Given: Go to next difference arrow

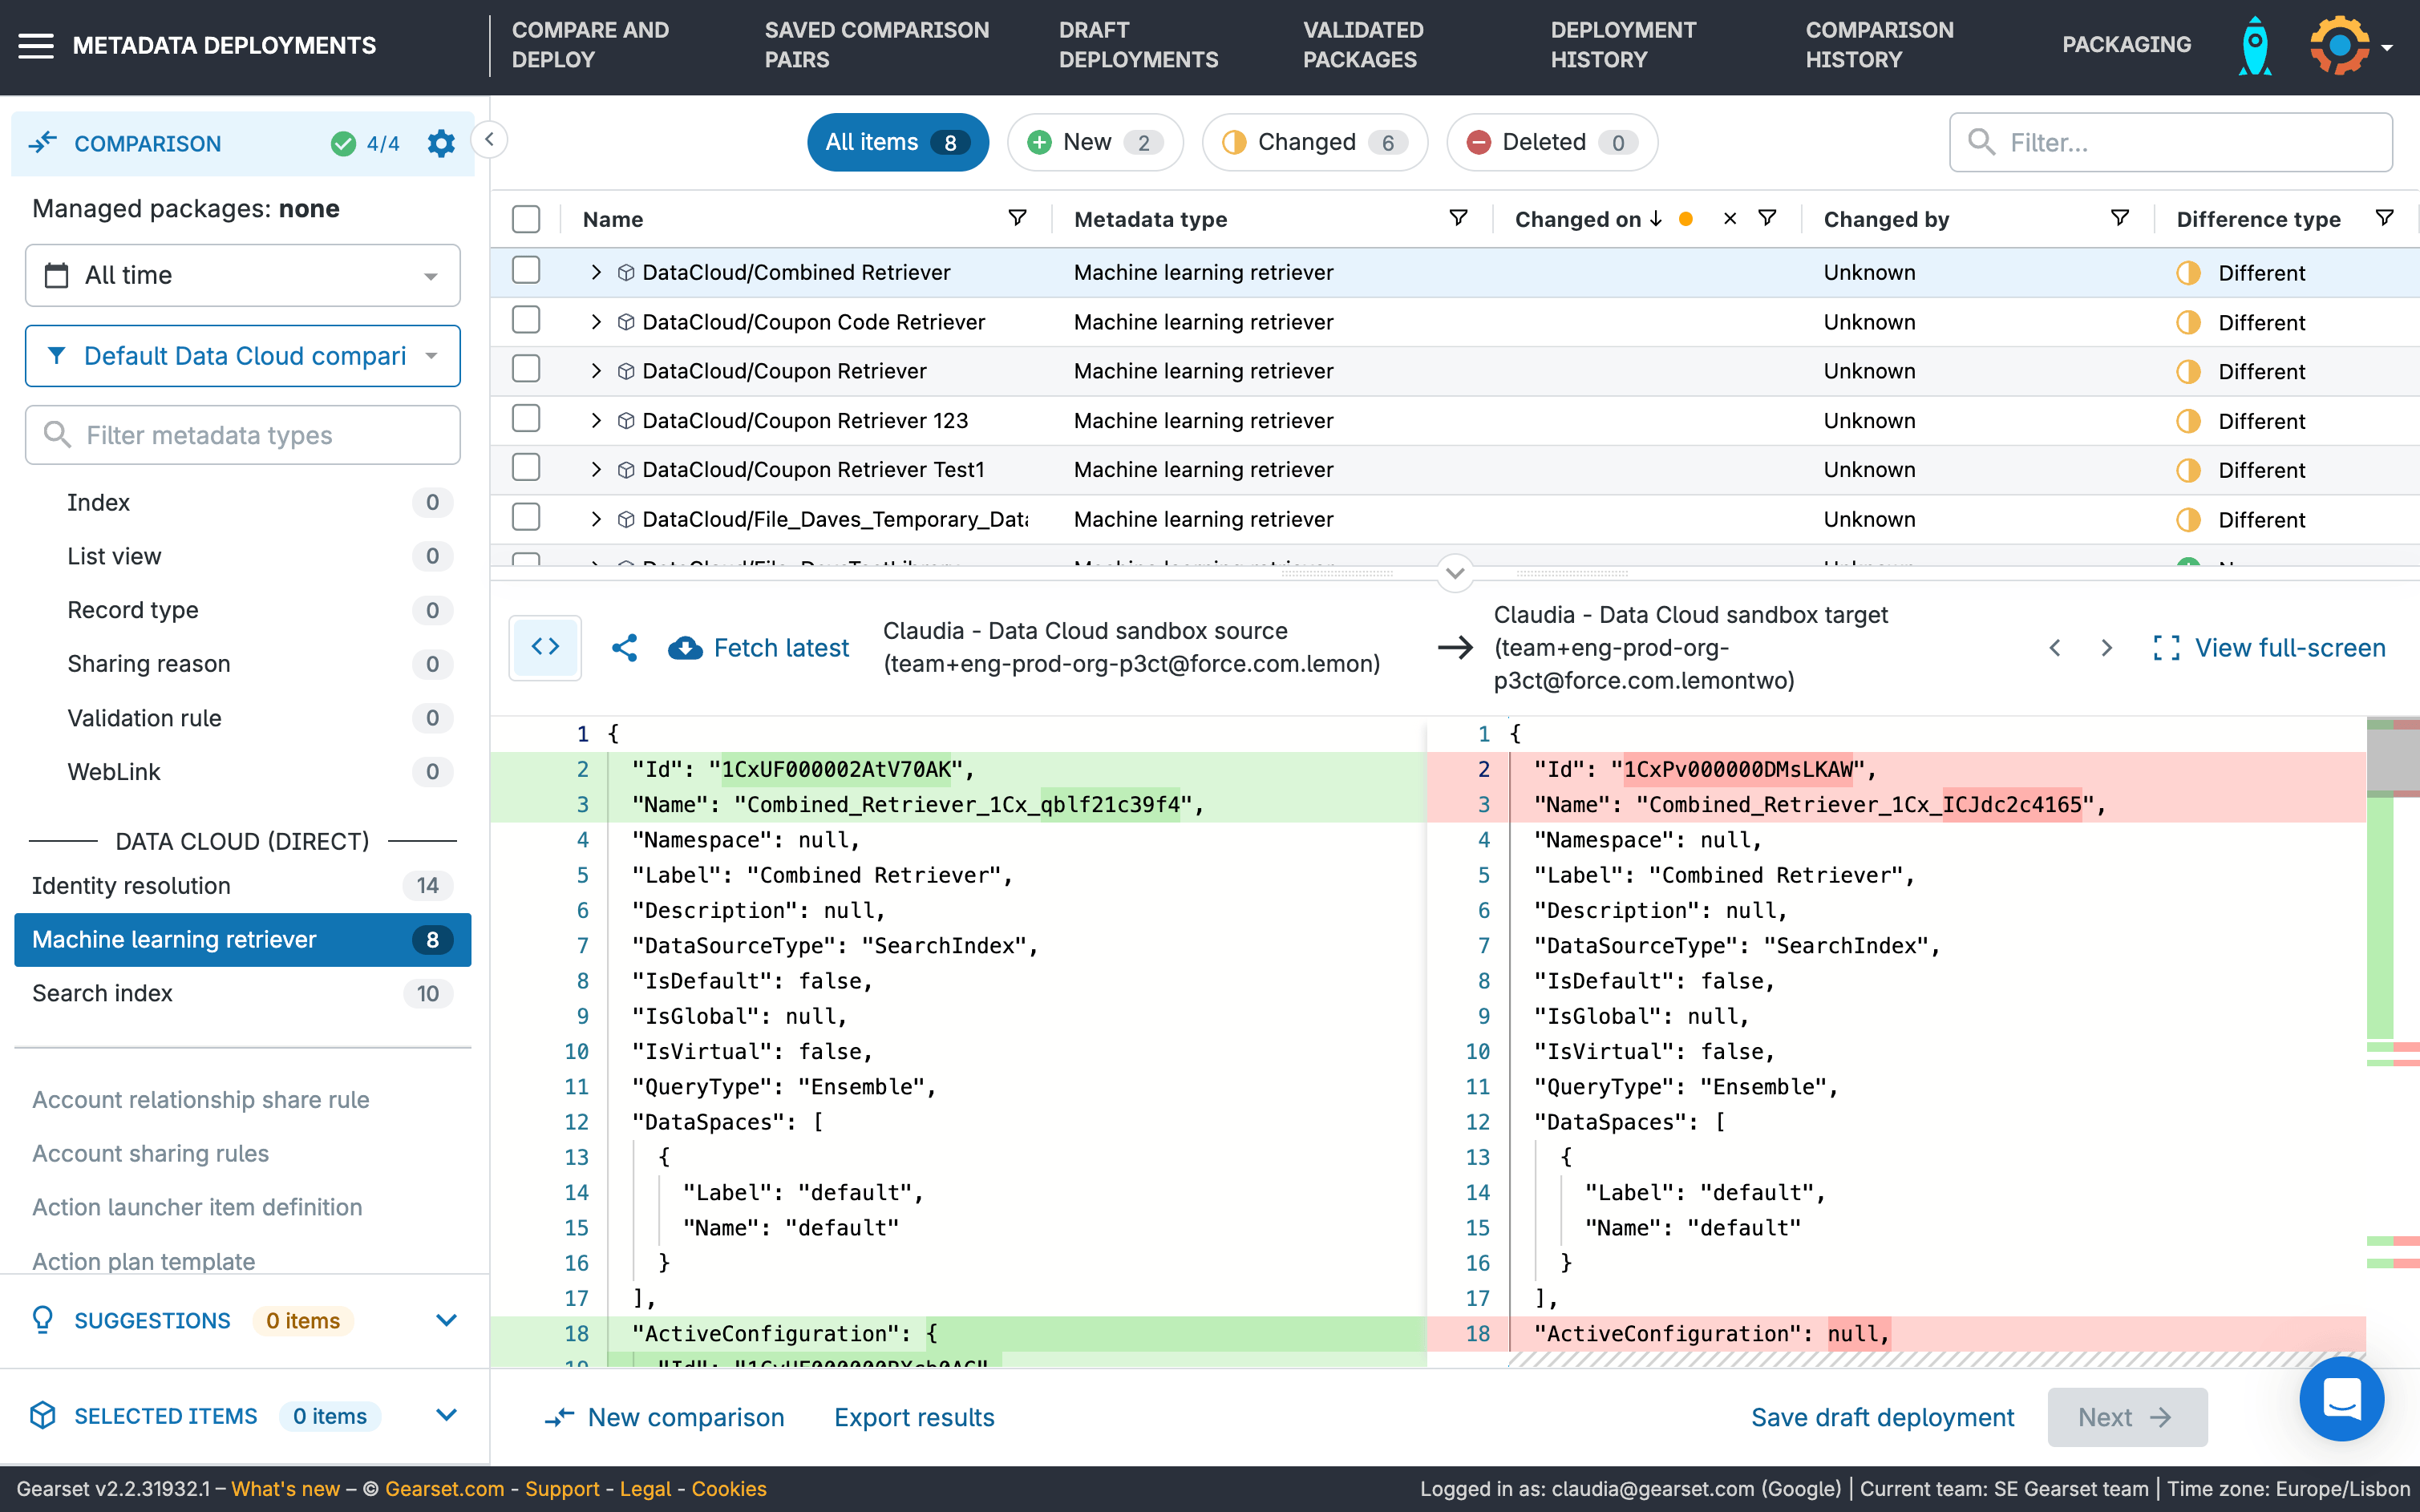Looking at the screenshot, I should pos(2106,648).
